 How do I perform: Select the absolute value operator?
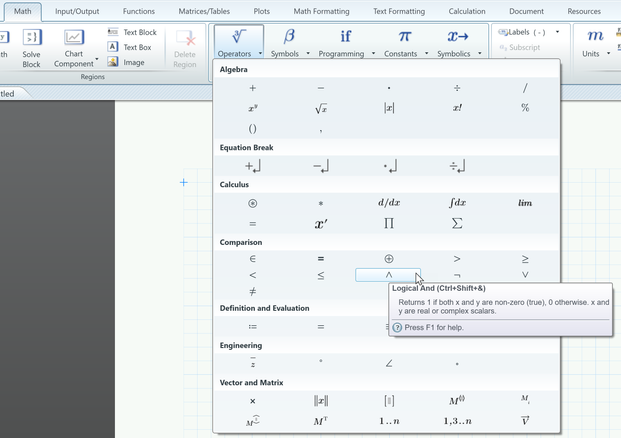pos(389,108)
